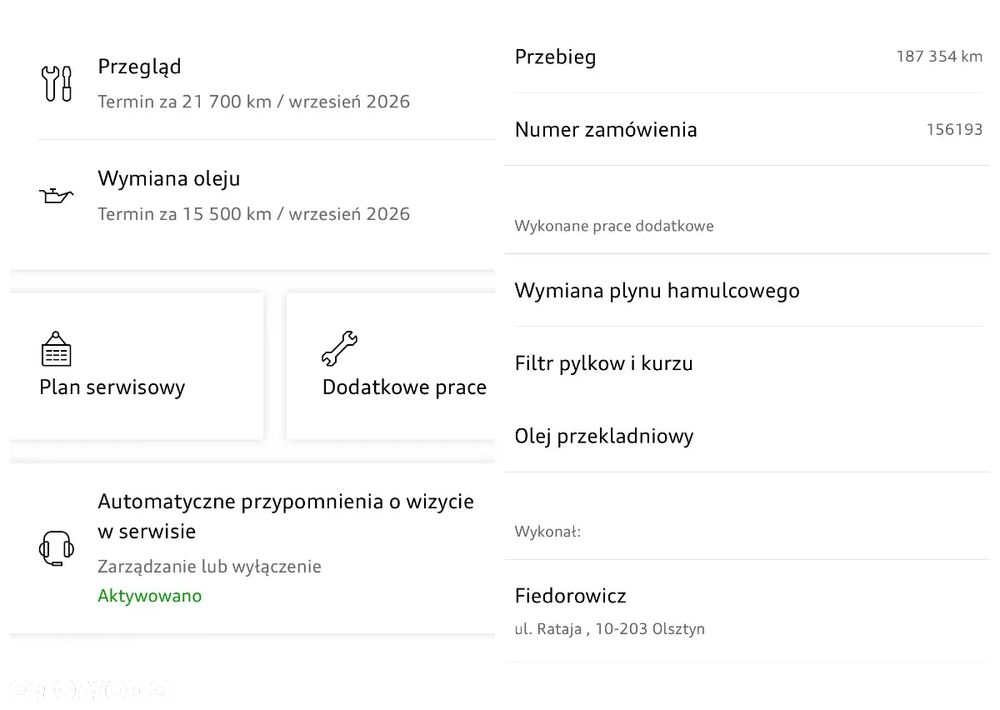Select Filtr pylkow i kurzu item
1000x710 pixels.
click(604, 364)
